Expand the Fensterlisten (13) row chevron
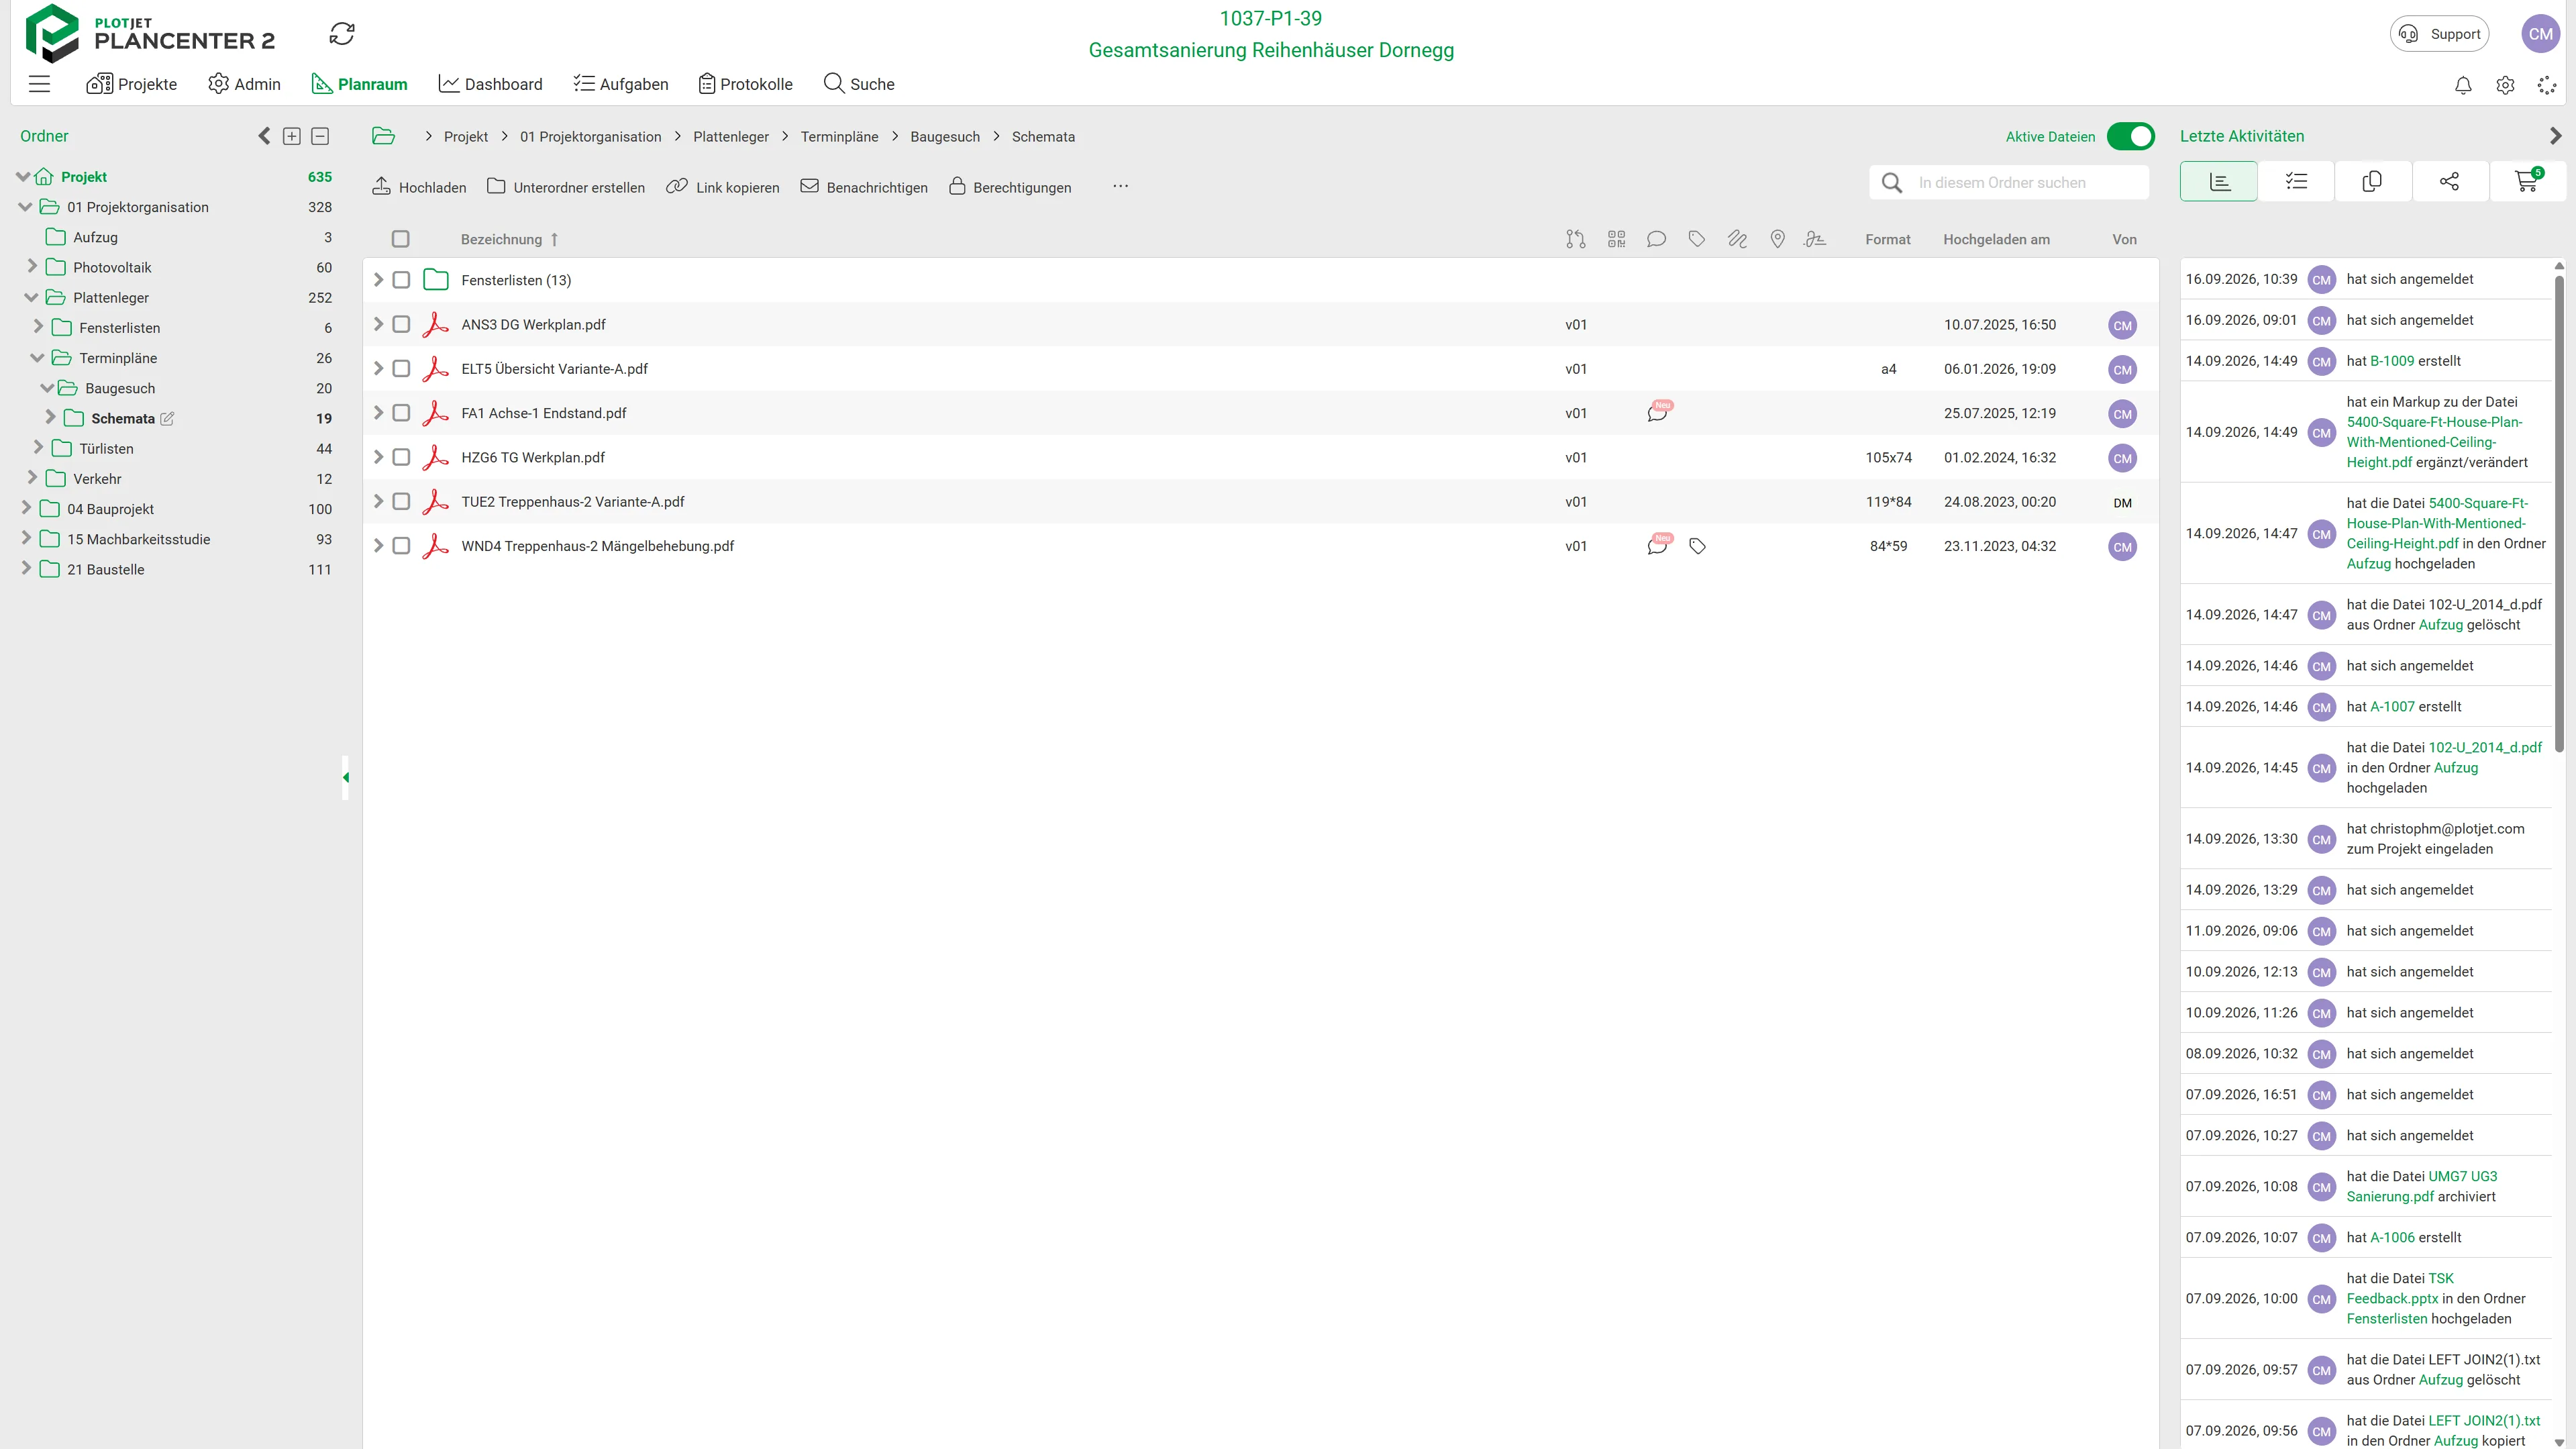 [378, 280]
